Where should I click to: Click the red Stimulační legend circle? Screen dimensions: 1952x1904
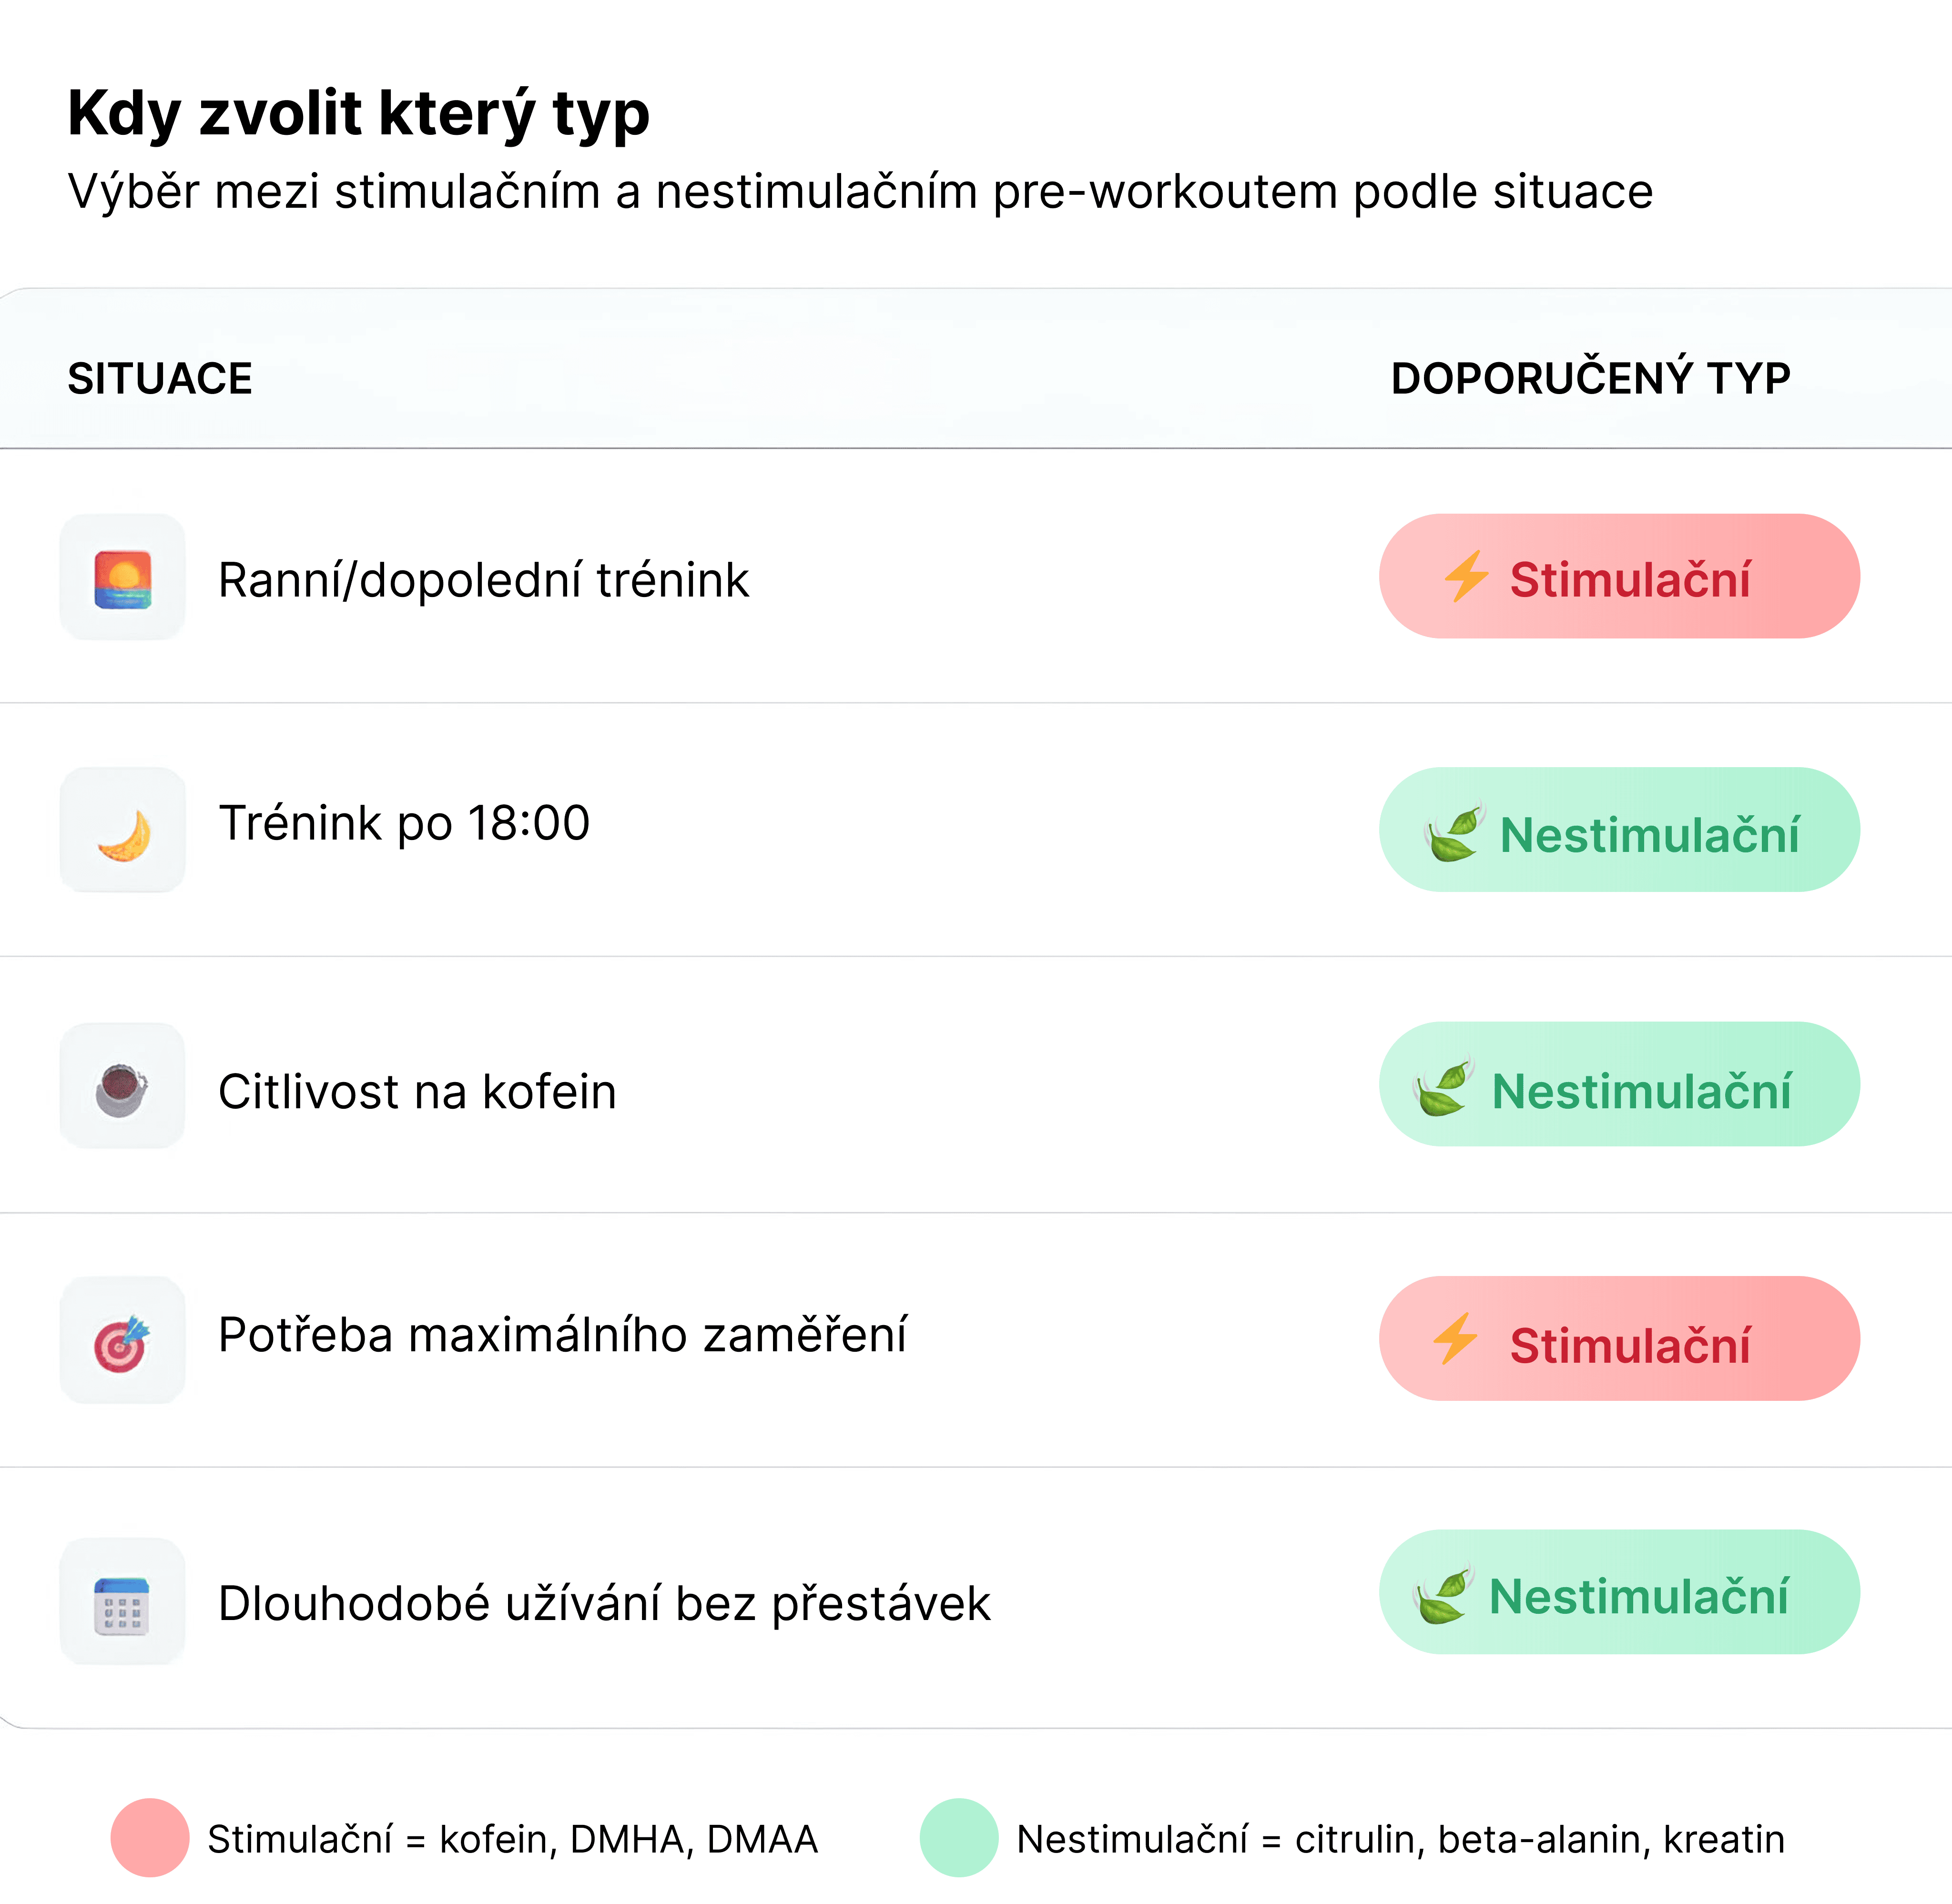click(150, 1838)
